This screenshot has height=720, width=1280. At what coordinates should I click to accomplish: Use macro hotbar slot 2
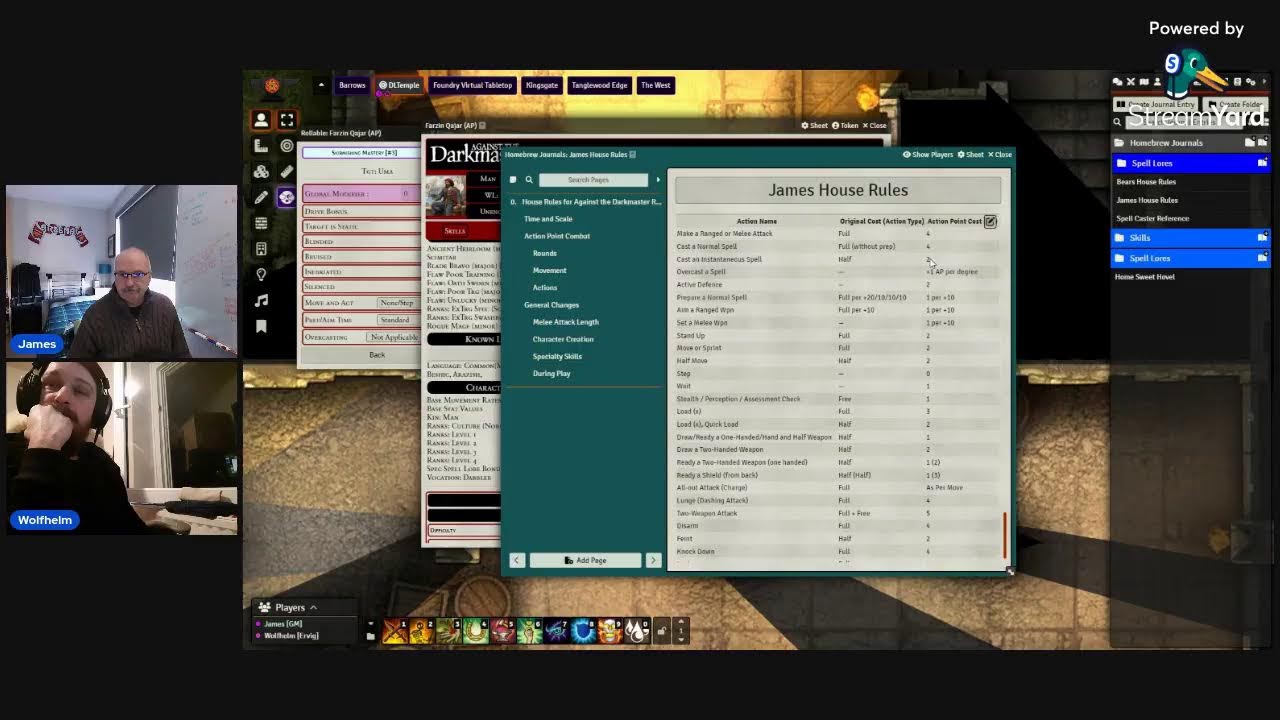click(421, 631)
